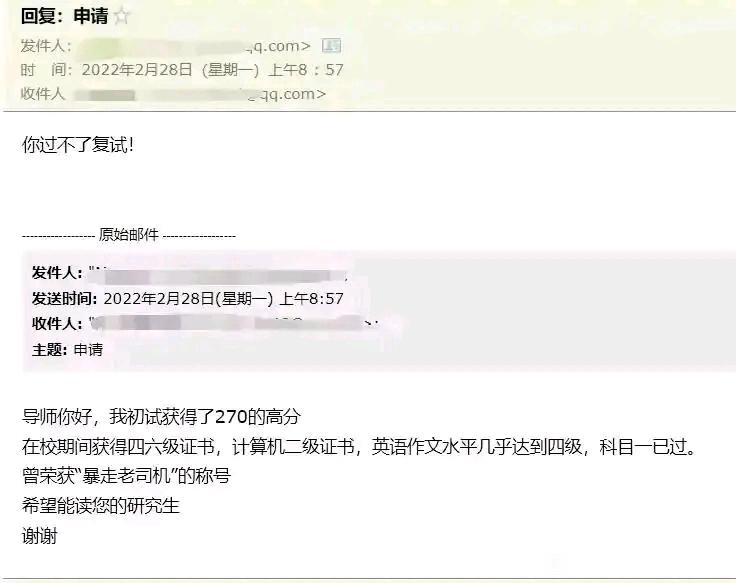Image resolution: width=736 pixels, height=583 pixels.
Task: Click the 发件人 label in the header
Action: tap(46, 46)
